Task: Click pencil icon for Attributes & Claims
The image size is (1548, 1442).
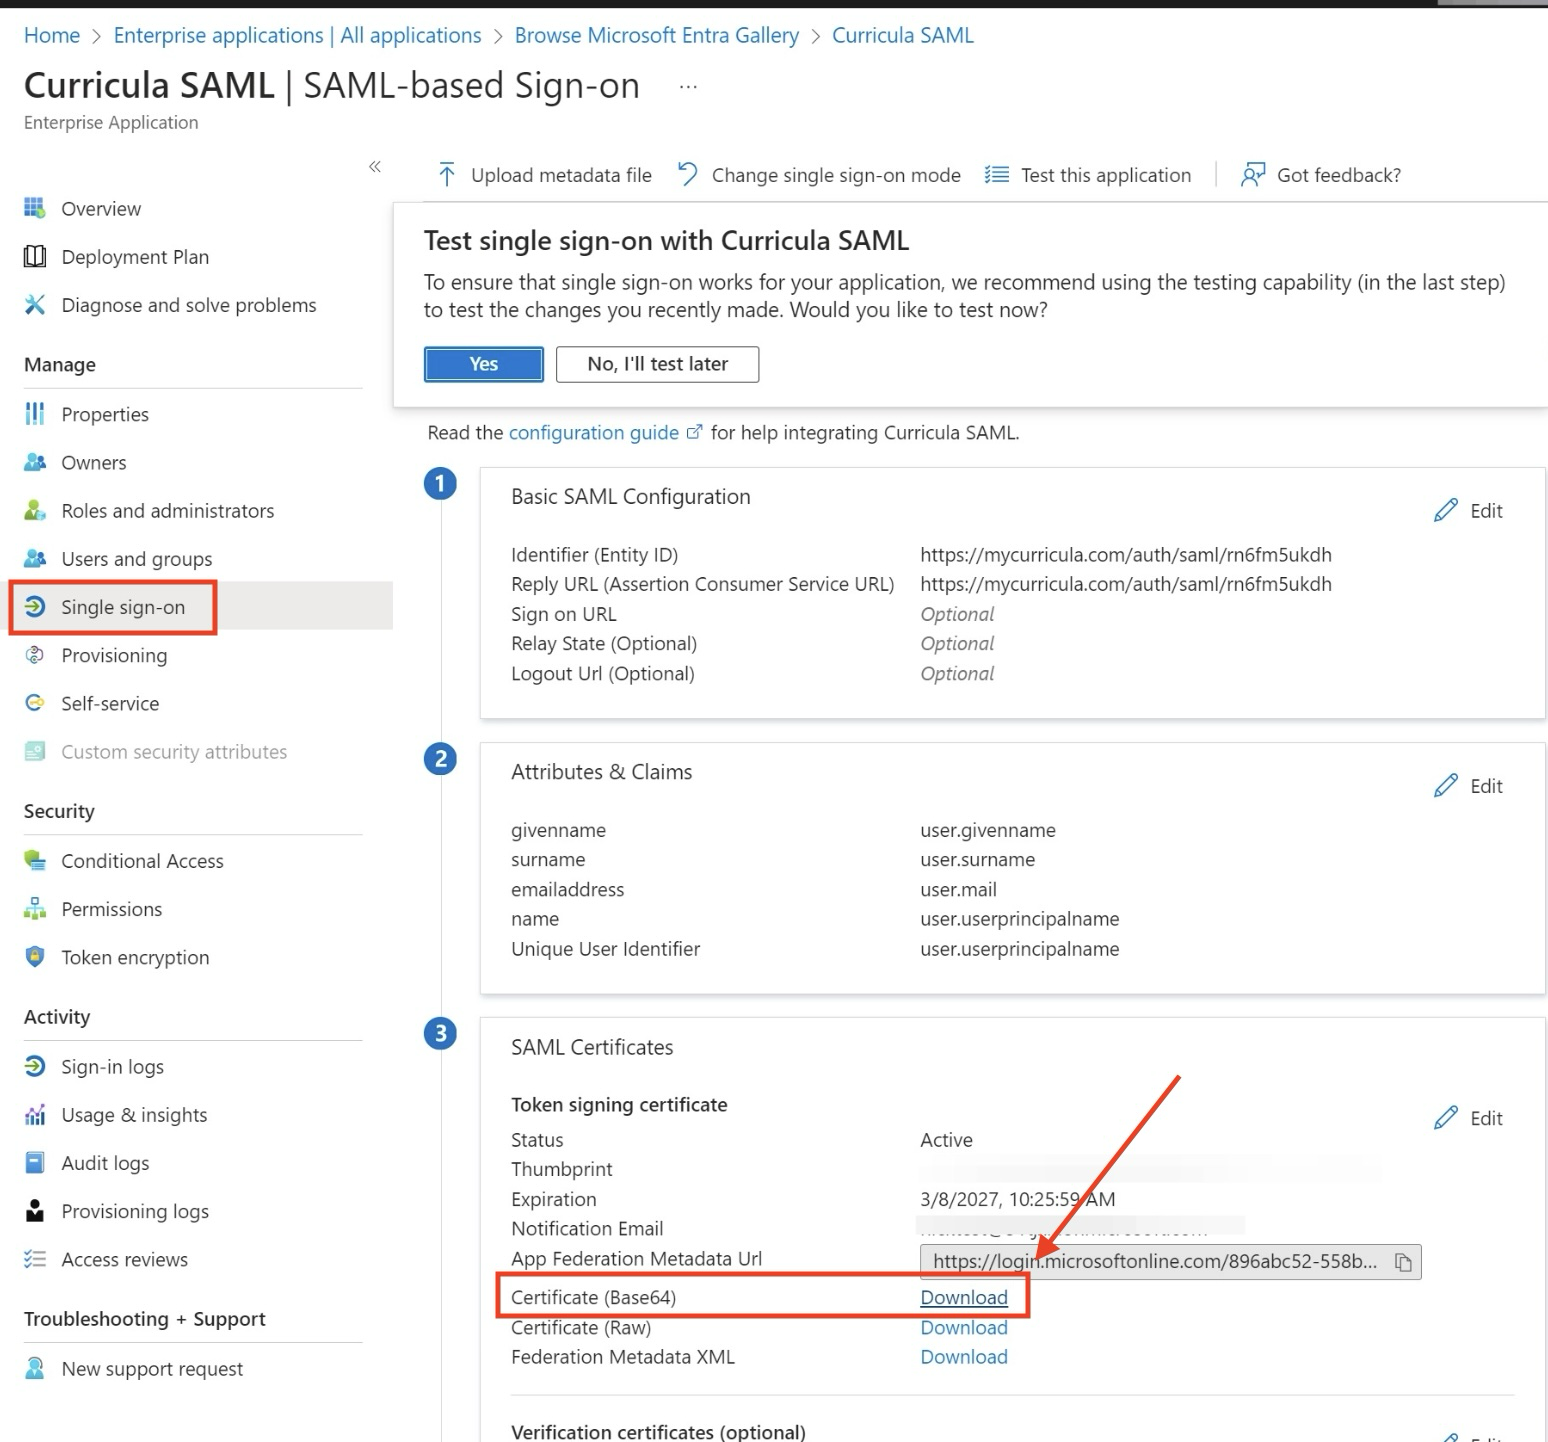Action: pyautogui.click(x=1446, y=785)
